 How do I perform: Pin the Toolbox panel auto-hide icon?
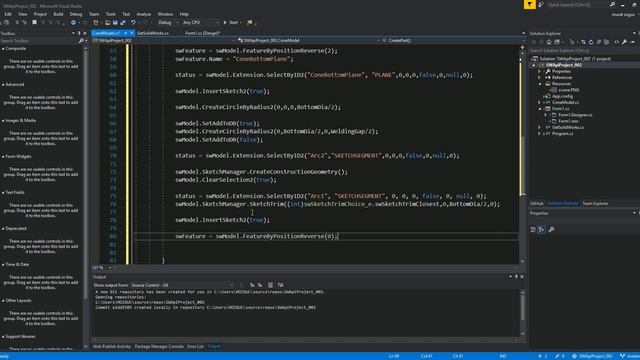79,33
